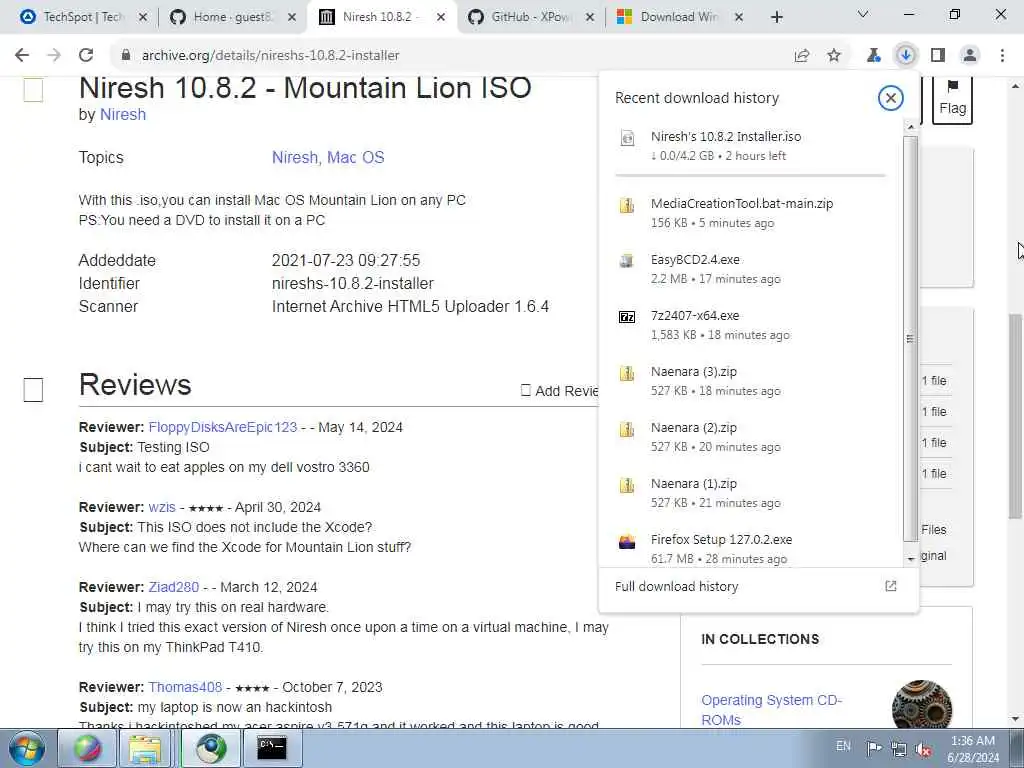Open a new tab with plus button
This screenshot has height=768, width=1024.
click(x=776, y=17)
